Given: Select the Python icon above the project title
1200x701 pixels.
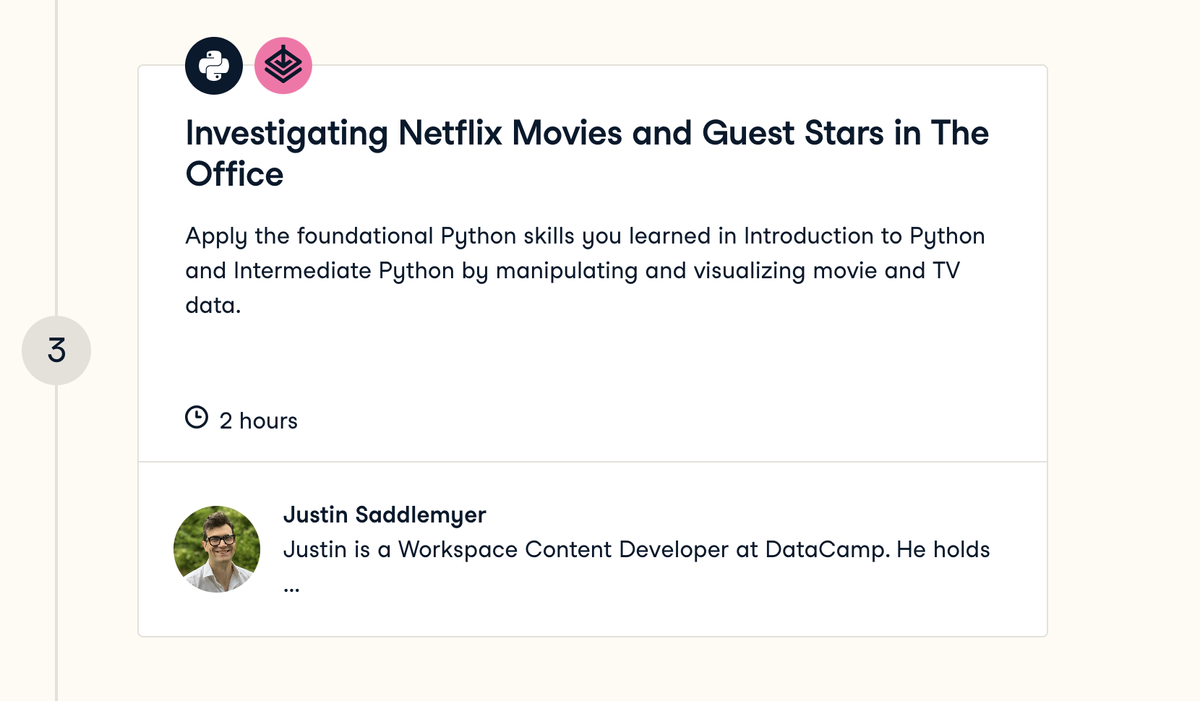Looking at the screenshot, I should click(x=214, y=64).
